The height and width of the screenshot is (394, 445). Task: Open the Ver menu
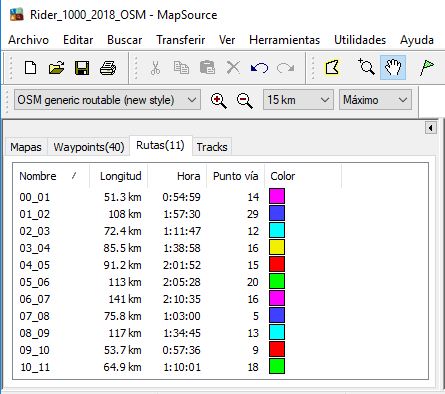pyautogui.click(x=227, y=40)
